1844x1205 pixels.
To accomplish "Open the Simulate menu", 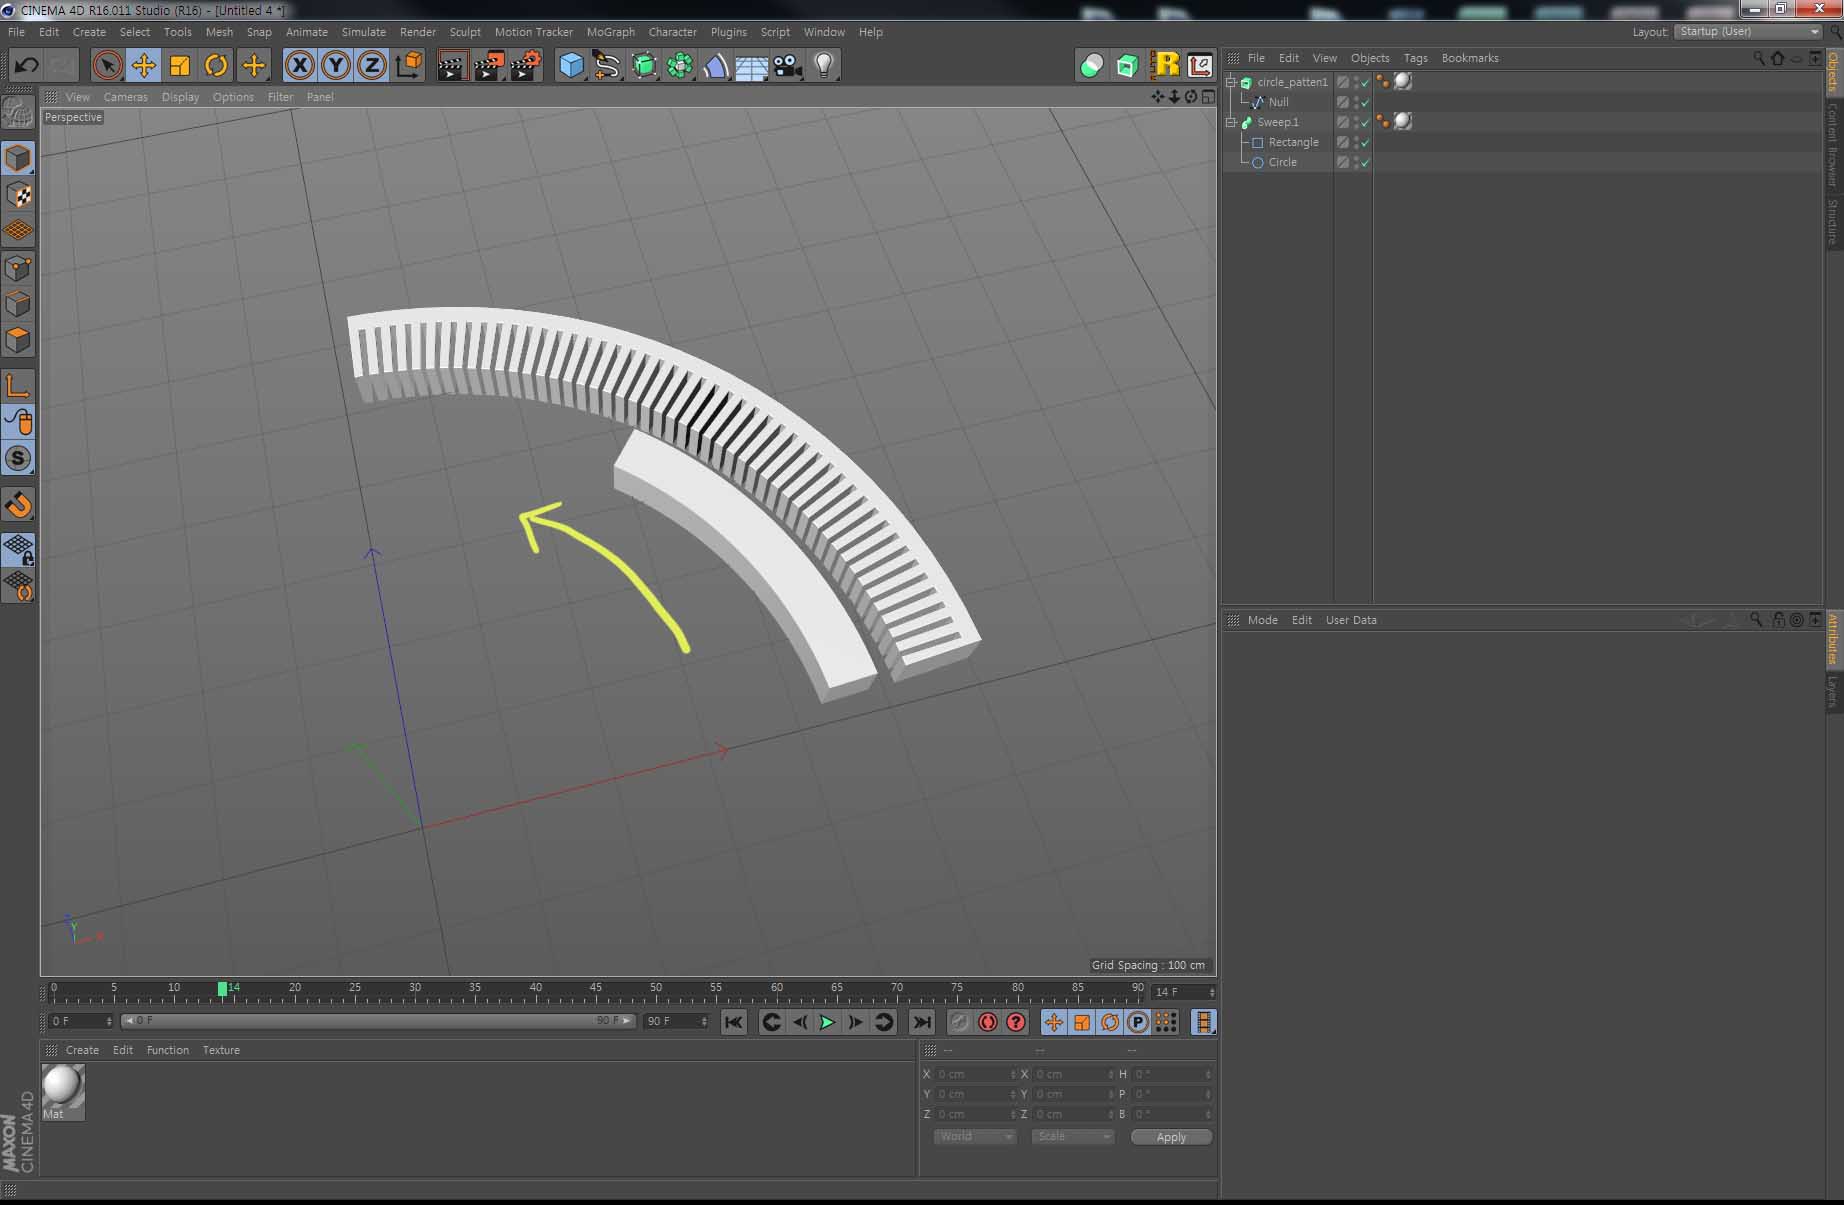I will point(363,32).
